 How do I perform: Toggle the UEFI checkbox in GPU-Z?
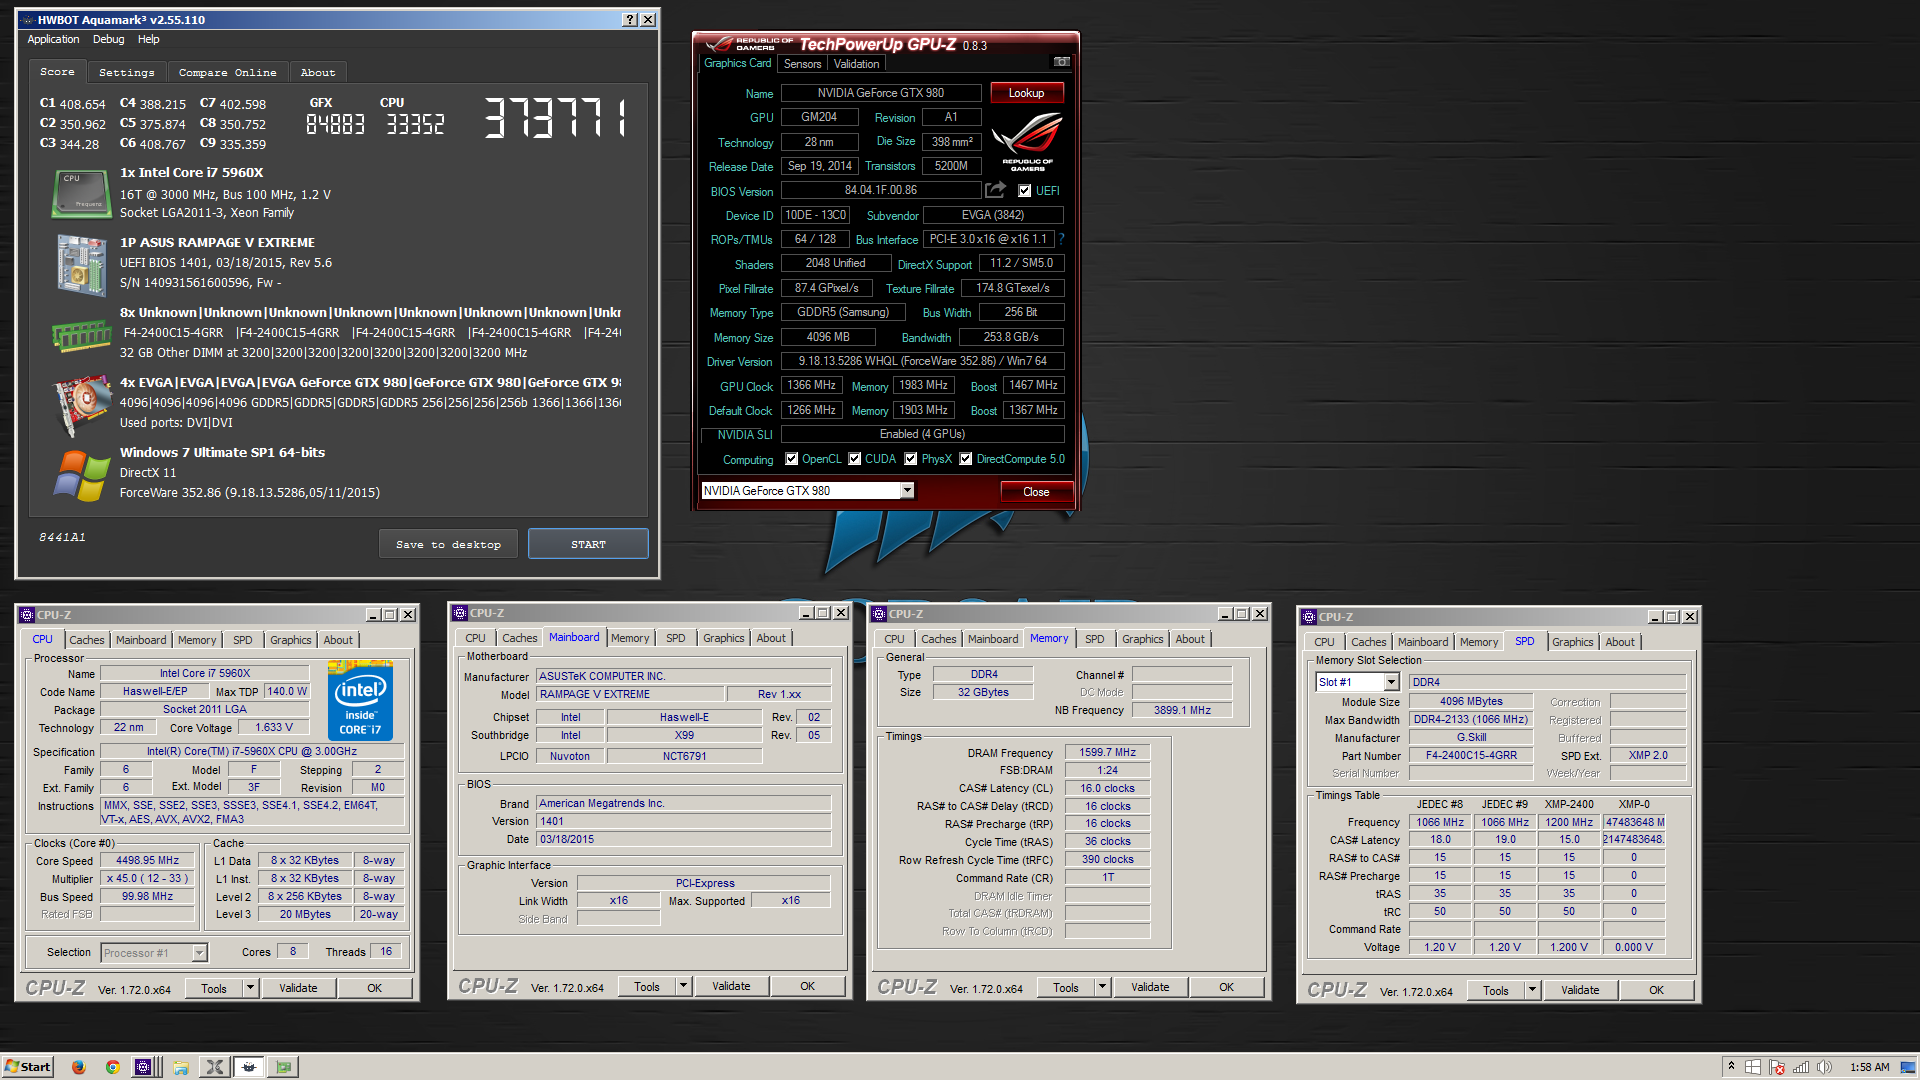click(x=1024, y=191)
